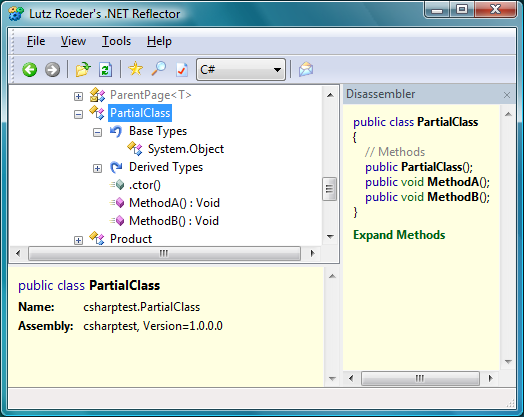Click info panel scrollbar up arrow
The image size is (524, 417).
332,276
